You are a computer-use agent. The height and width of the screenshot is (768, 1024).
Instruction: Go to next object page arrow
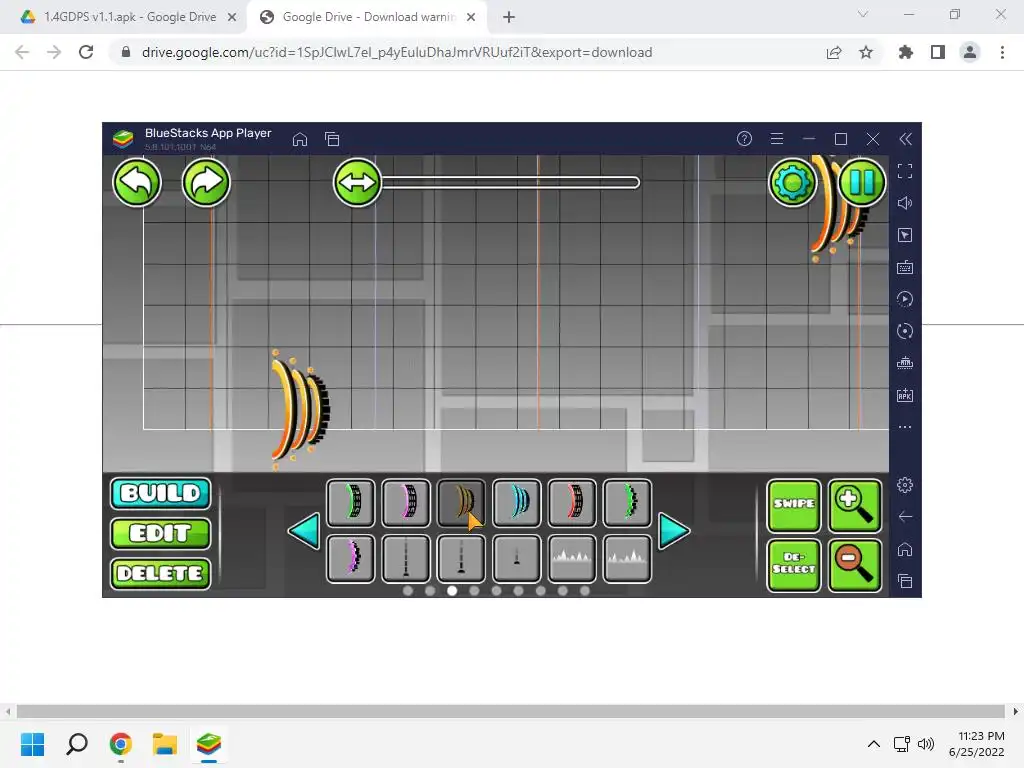click(674, 531)
